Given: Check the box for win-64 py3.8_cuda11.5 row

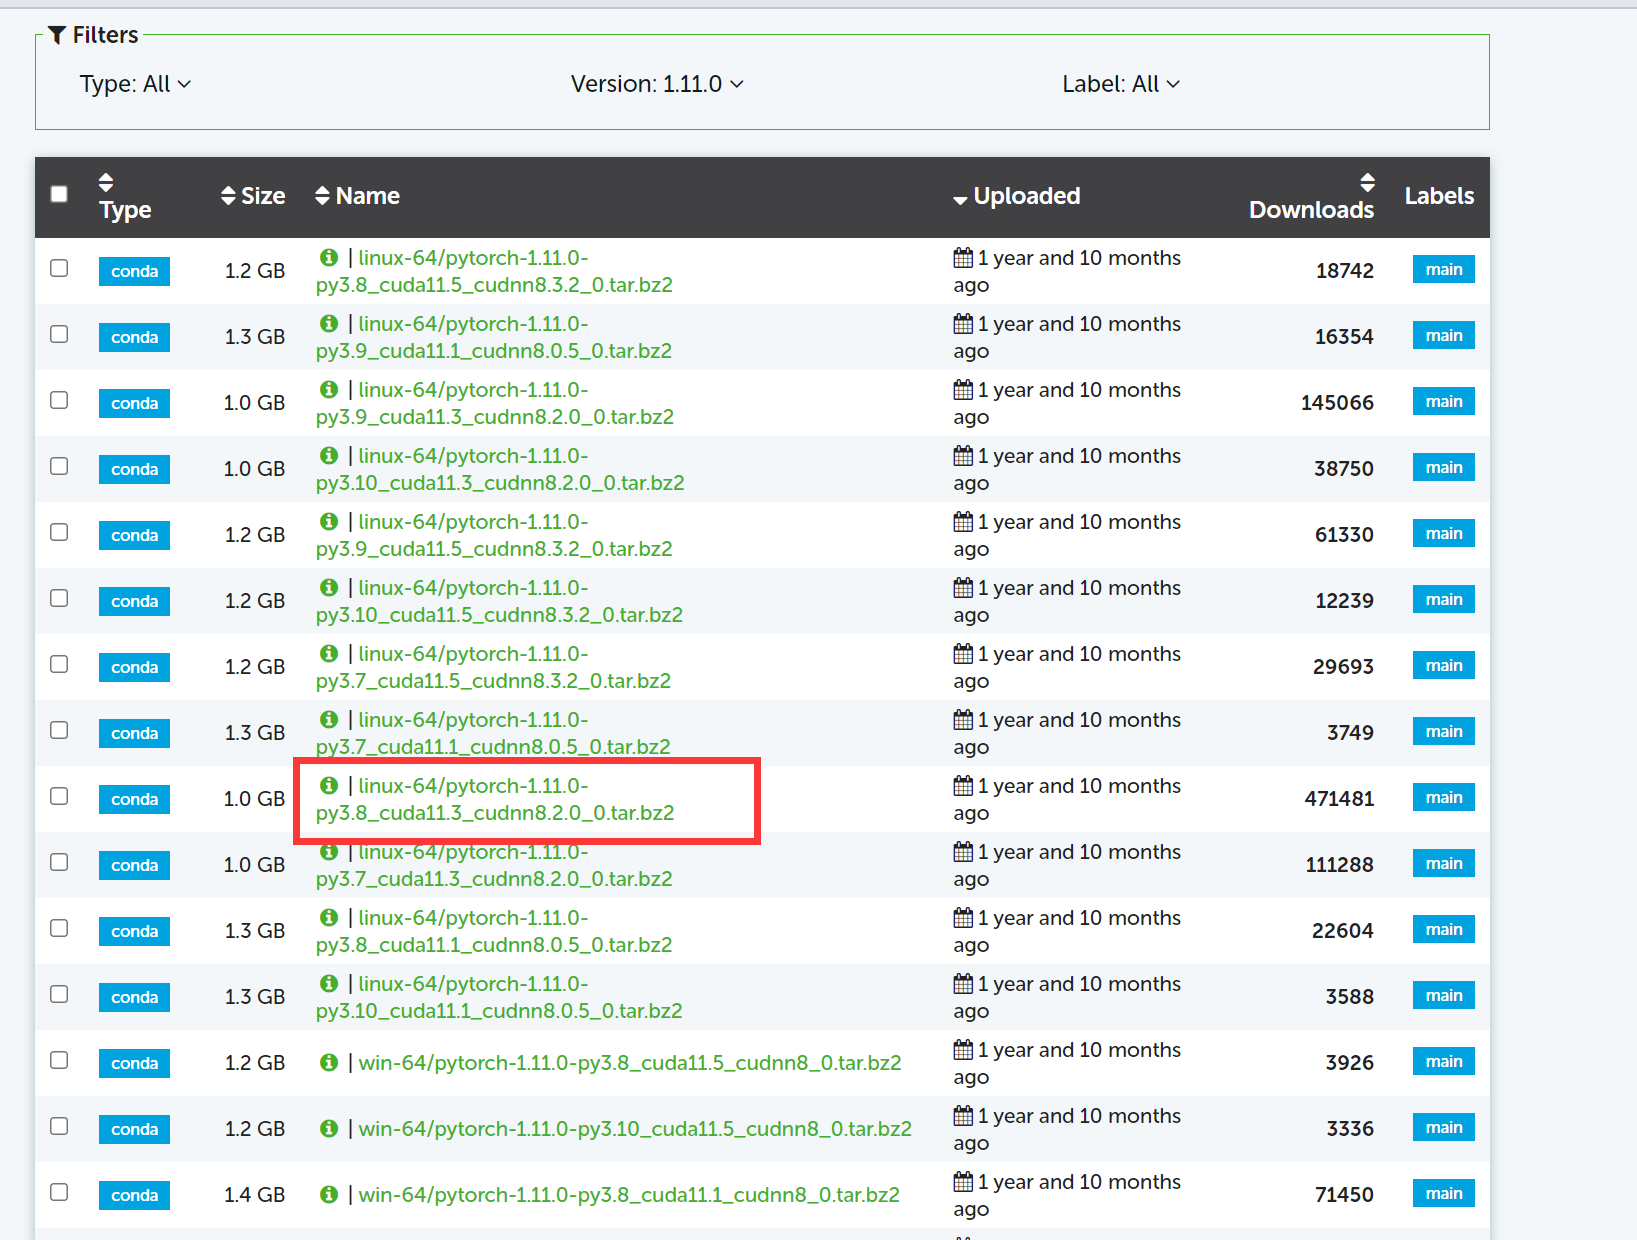Looking at the screenshot, I should click(x=59, y=1060).
